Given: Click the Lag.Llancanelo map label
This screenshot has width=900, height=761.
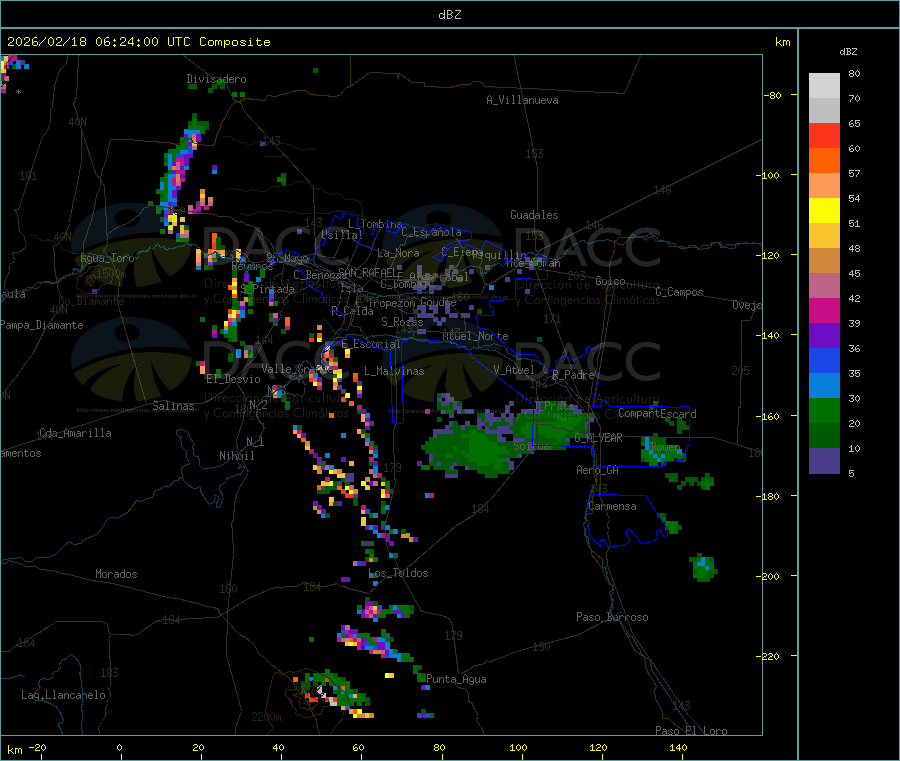Looking at the screenshot, I should click(63, 695).
